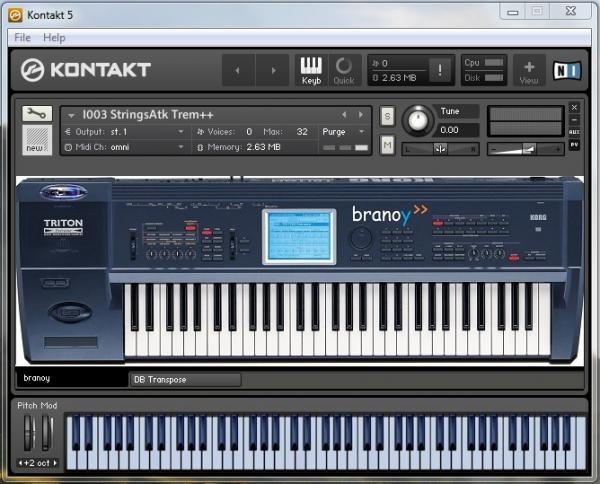The image size is (600, 484).
Task: Click the TRITON label on keyboard
Action: point(63,223)
